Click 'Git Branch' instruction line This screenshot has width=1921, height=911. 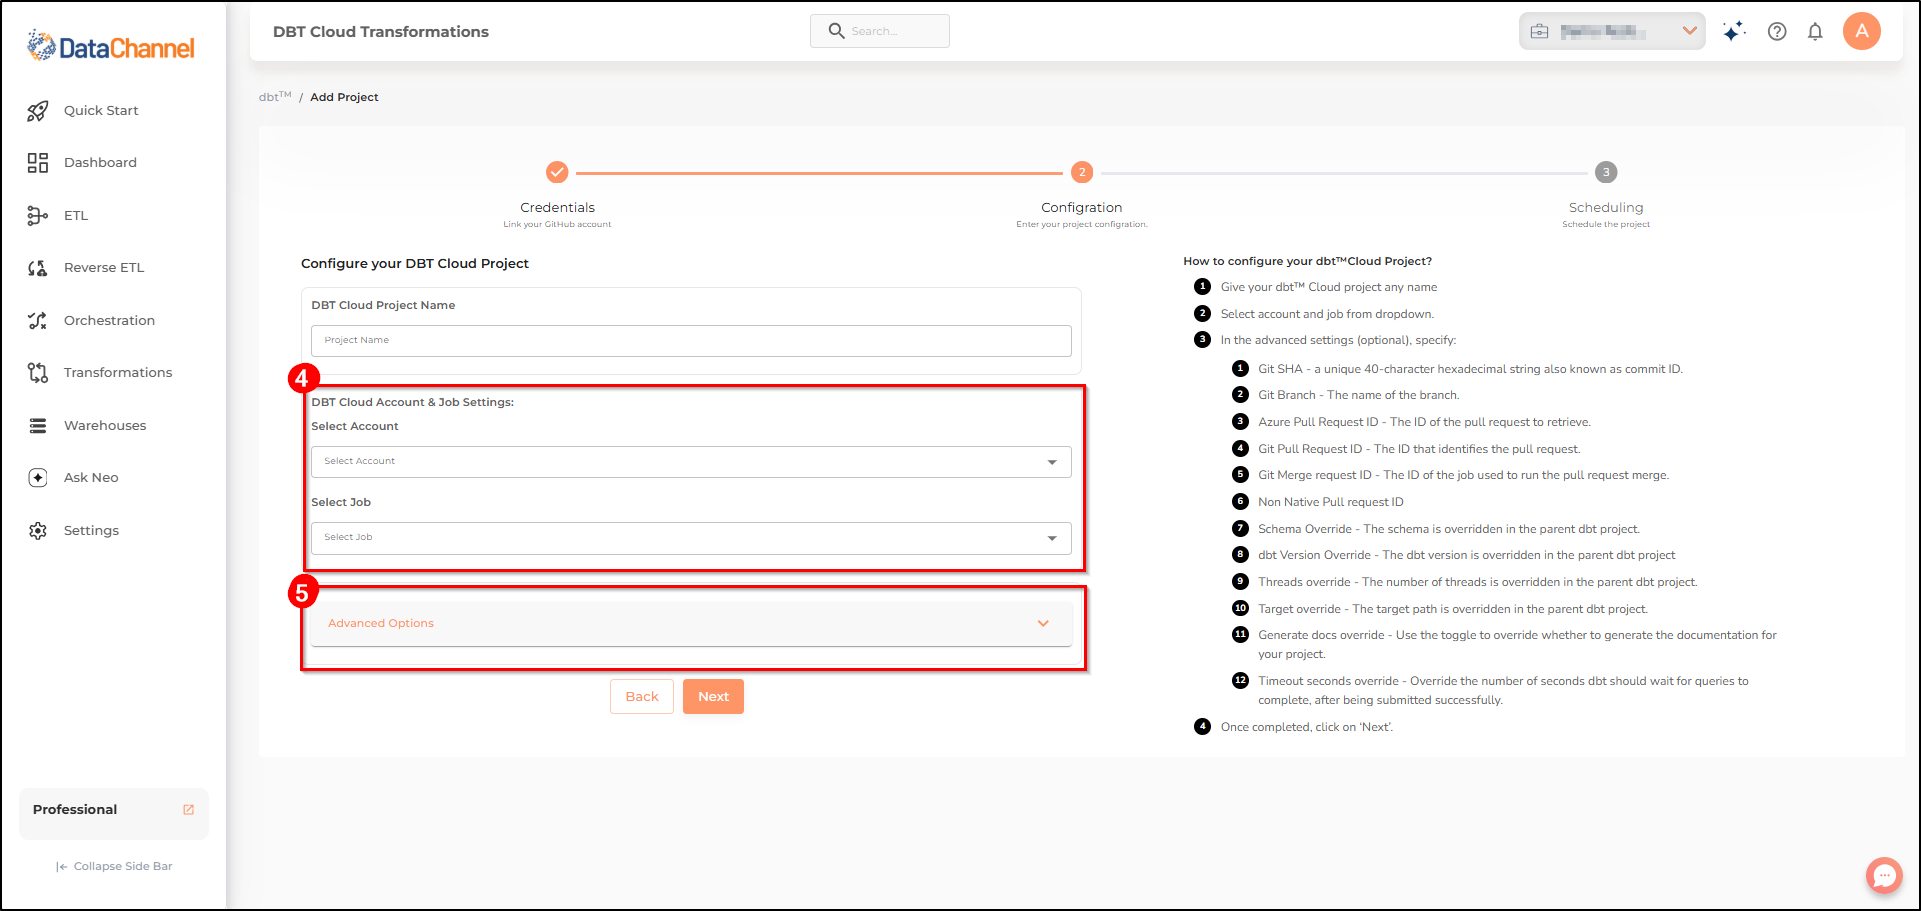click(x=1359, y=396)
